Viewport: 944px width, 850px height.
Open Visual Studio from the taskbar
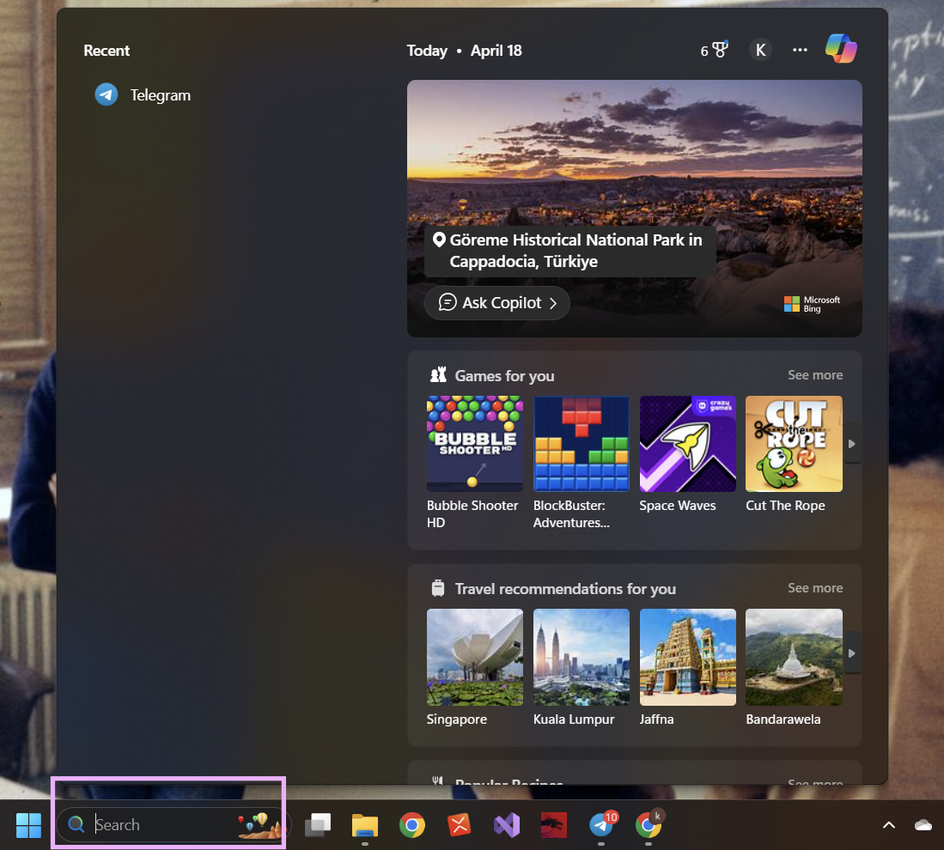[x=507, y=825]
